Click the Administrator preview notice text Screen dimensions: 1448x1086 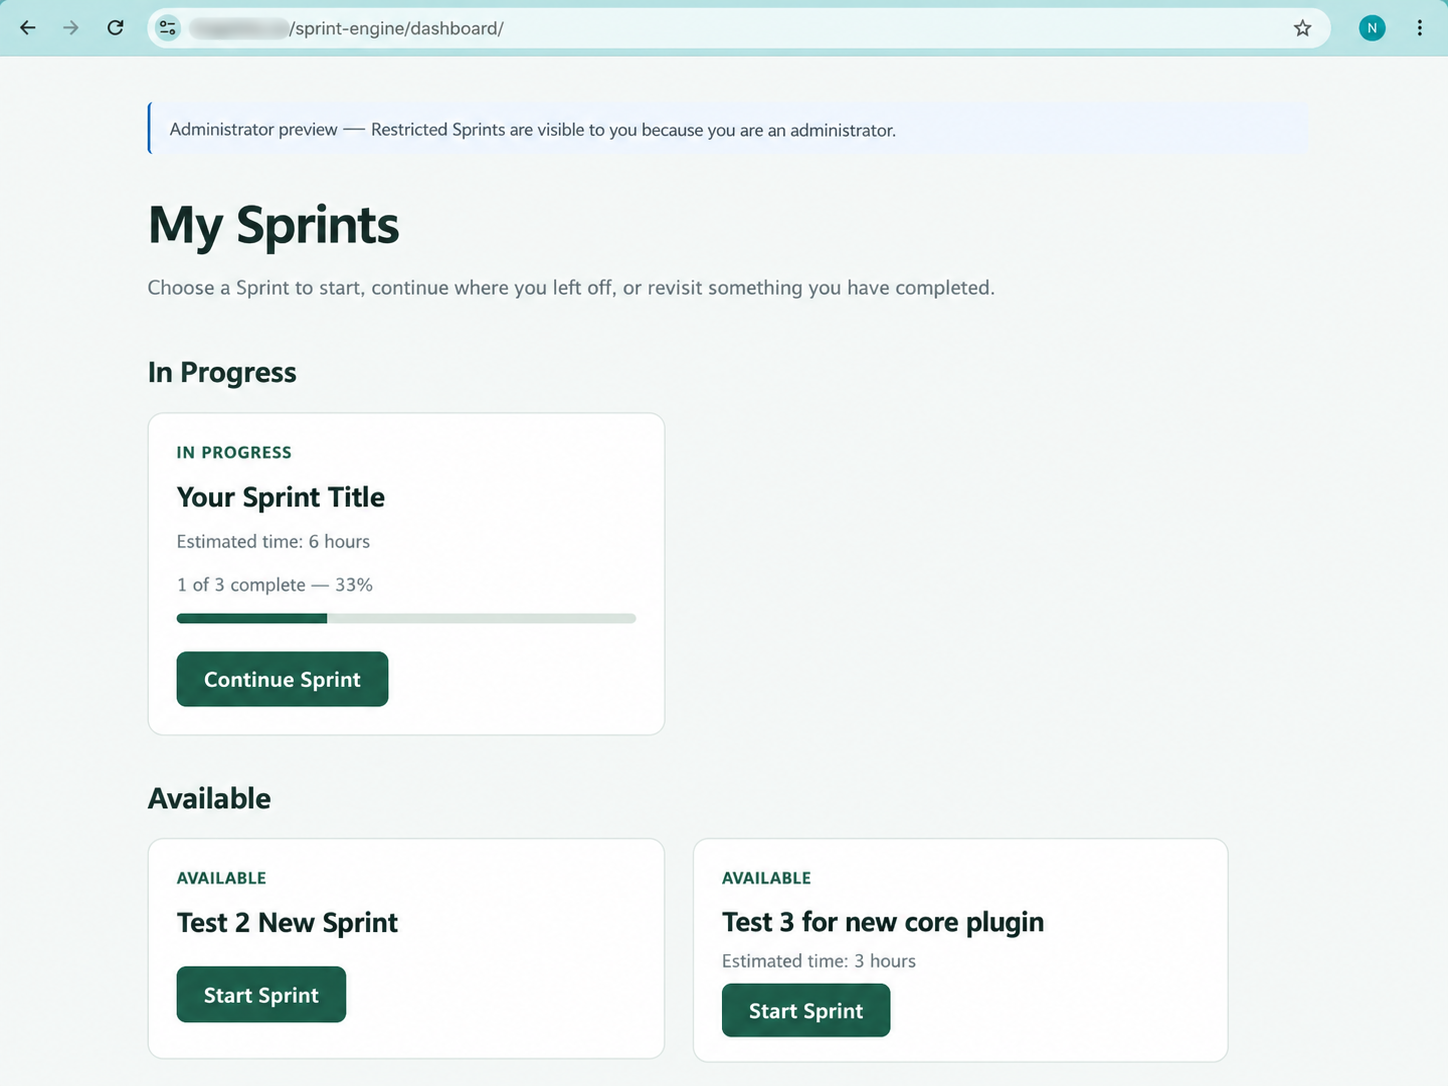[532, 130]
